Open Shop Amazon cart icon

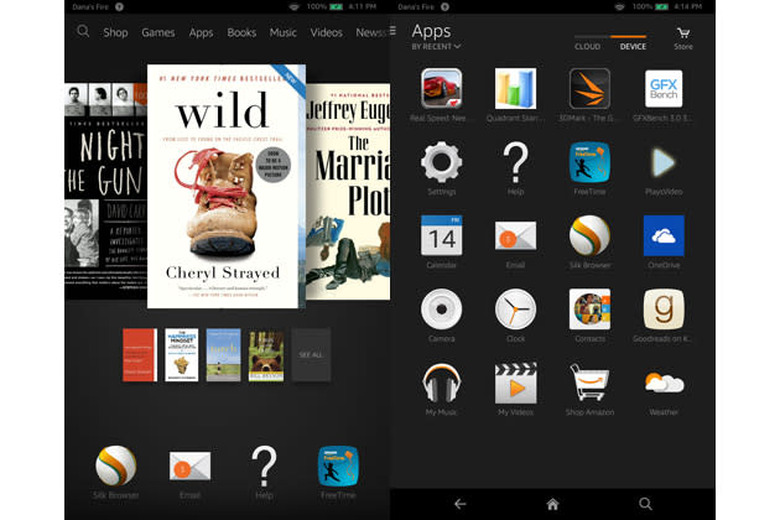[x=589, y=383]
